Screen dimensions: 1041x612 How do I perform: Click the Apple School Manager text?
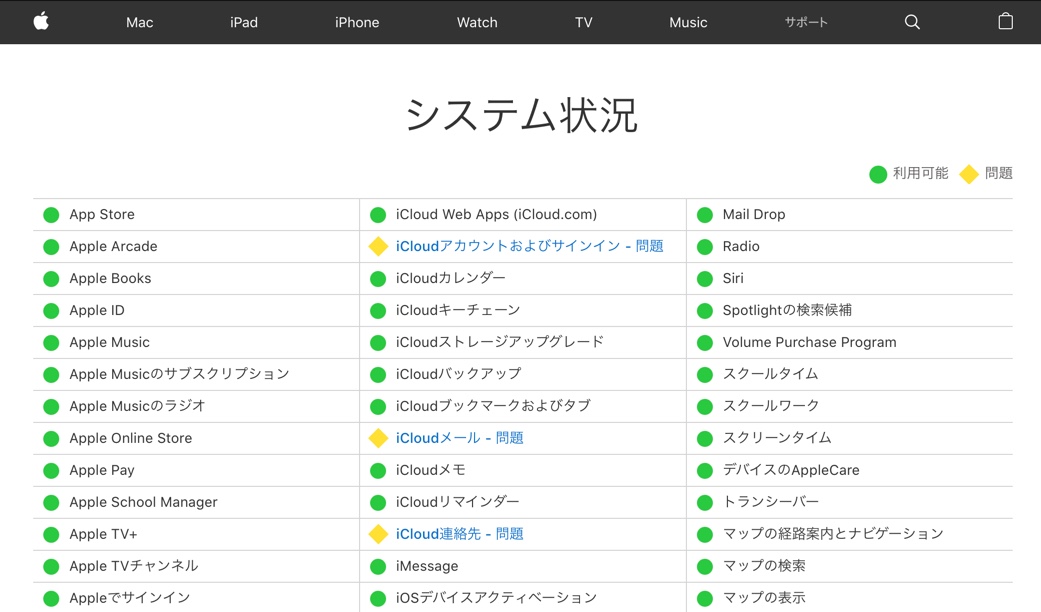pyautogui.click(x=143, y=502)
